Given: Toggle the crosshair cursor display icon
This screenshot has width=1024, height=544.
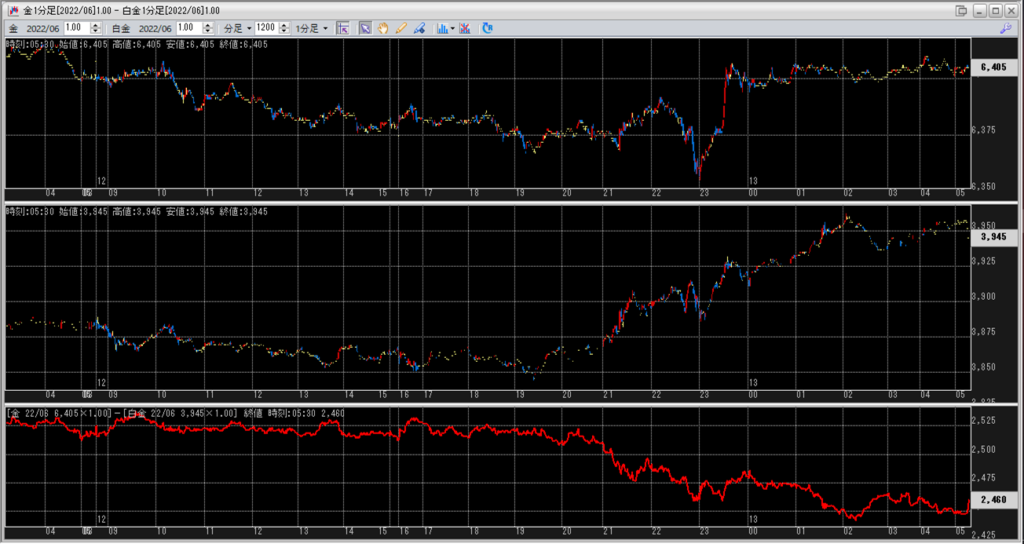Looking at the screenshot, I should (x=343, y=28).
